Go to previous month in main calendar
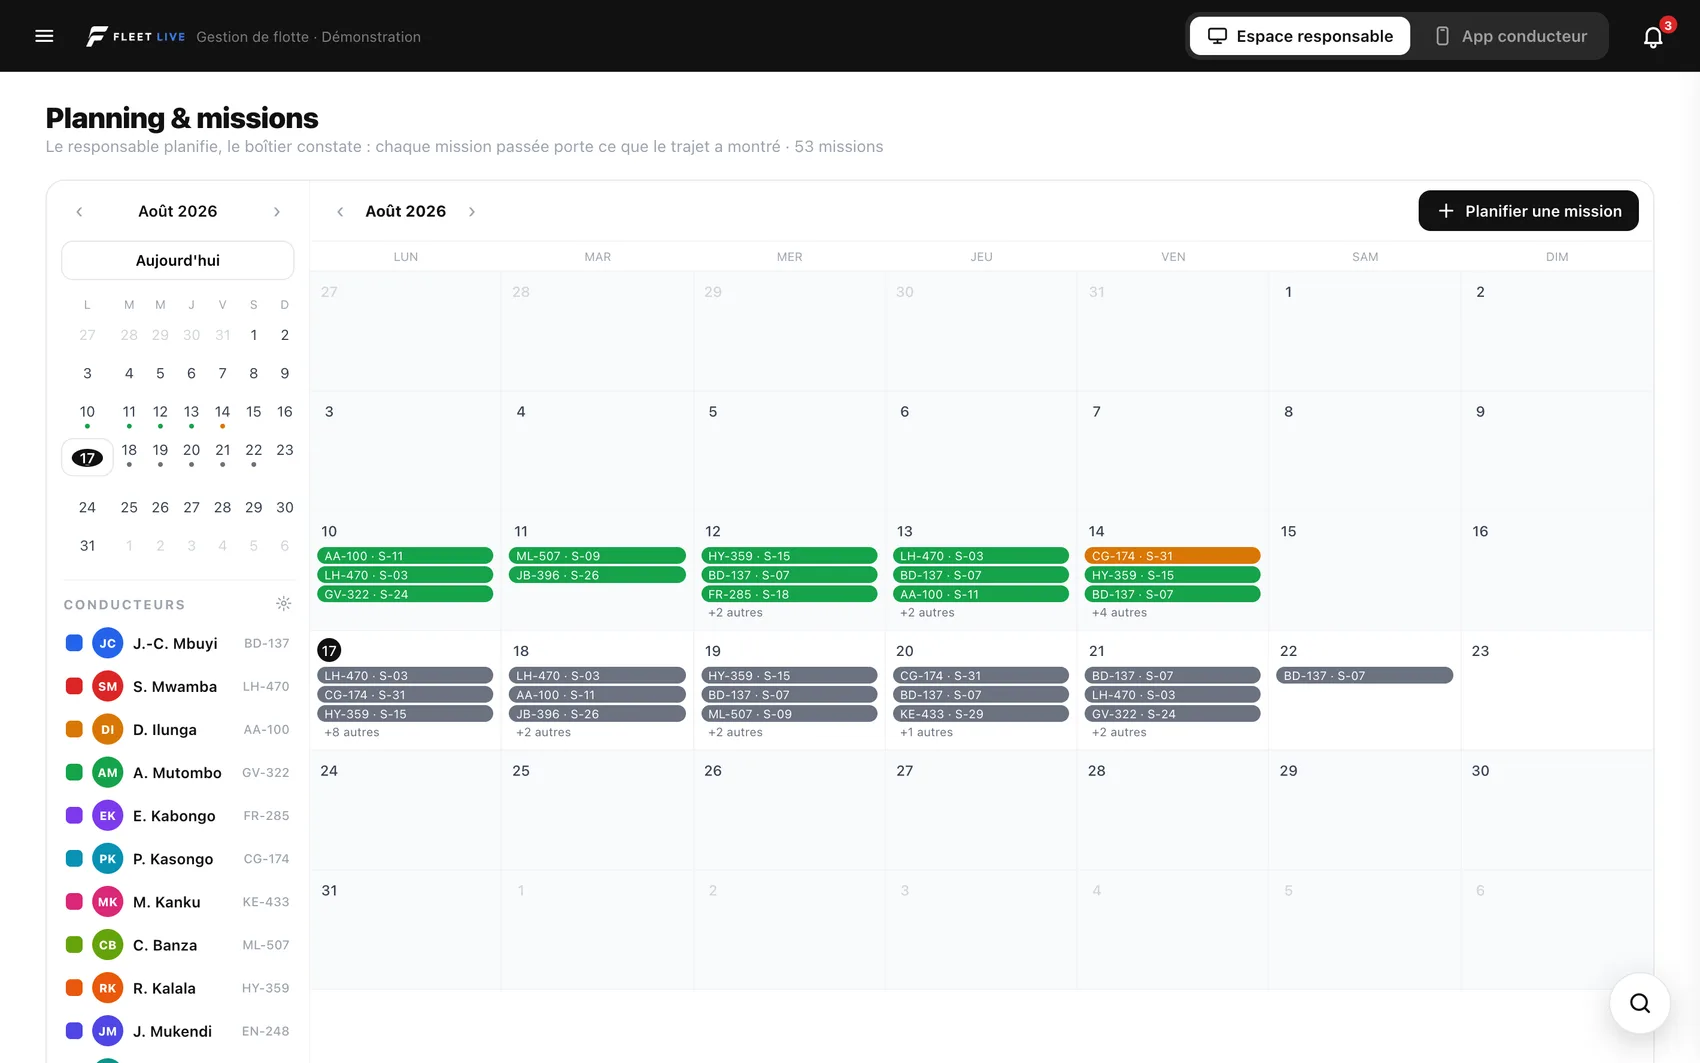Viewport: 1700px width, 1063px height. pyautogui.click(x=340, y=211)
